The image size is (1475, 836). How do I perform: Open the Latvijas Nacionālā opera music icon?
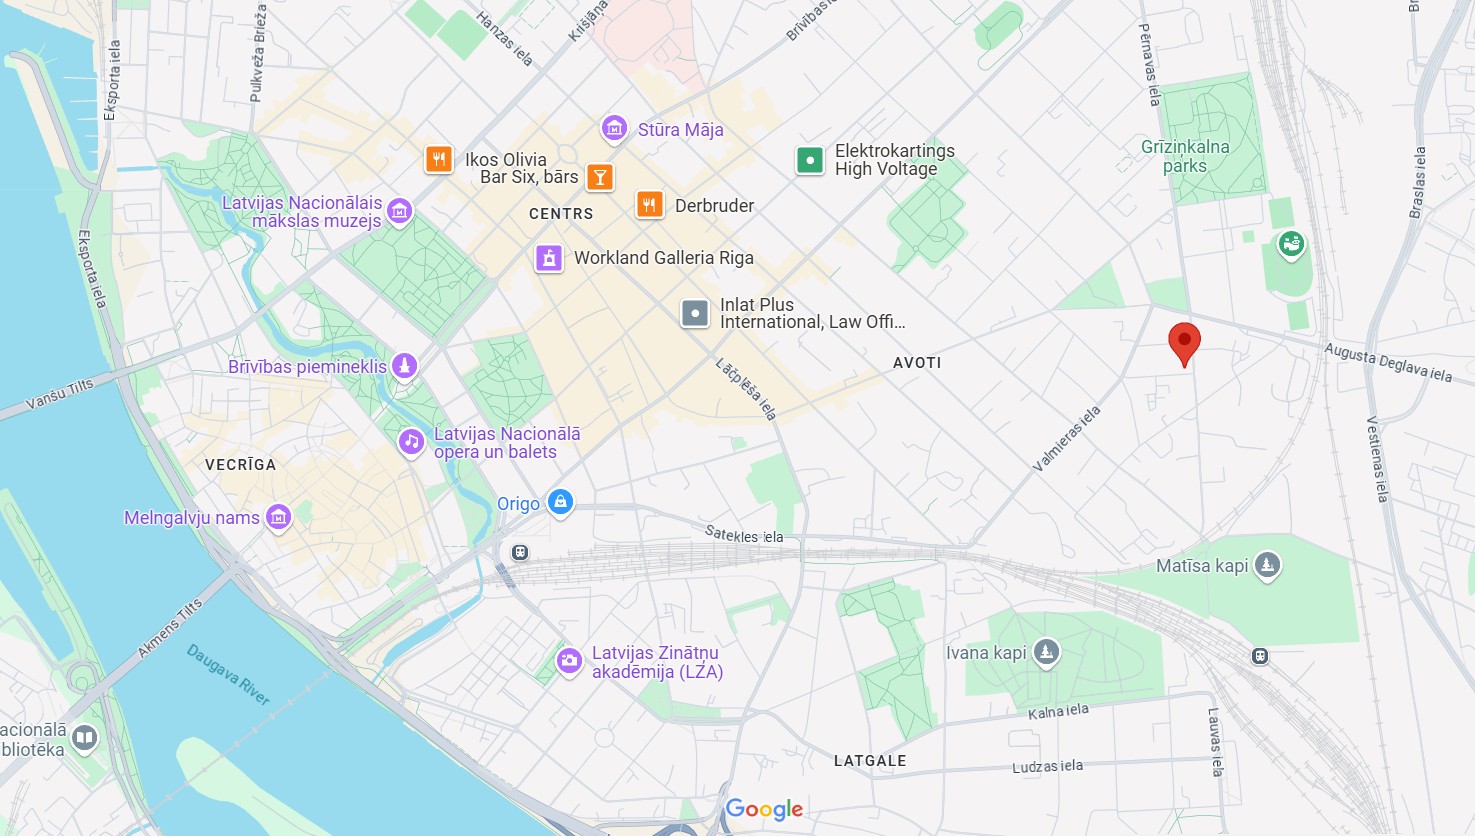click(x=411, y=442)
